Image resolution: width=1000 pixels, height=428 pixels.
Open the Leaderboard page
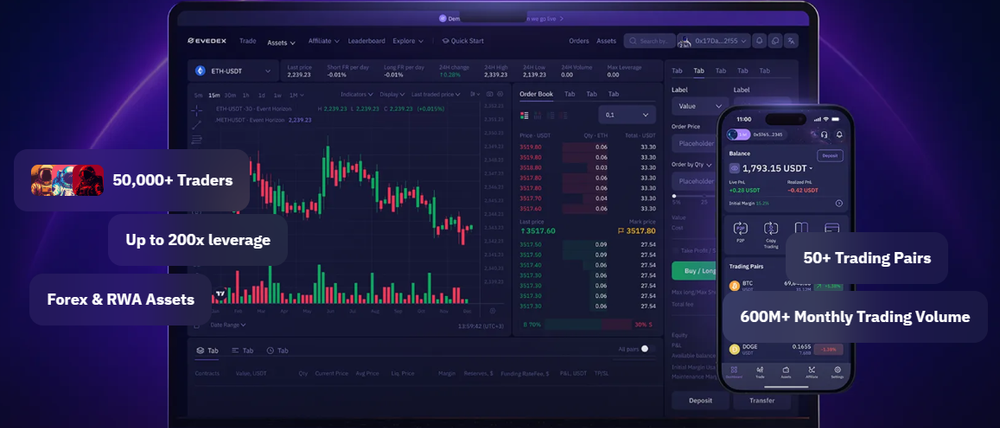coord(366,41)
